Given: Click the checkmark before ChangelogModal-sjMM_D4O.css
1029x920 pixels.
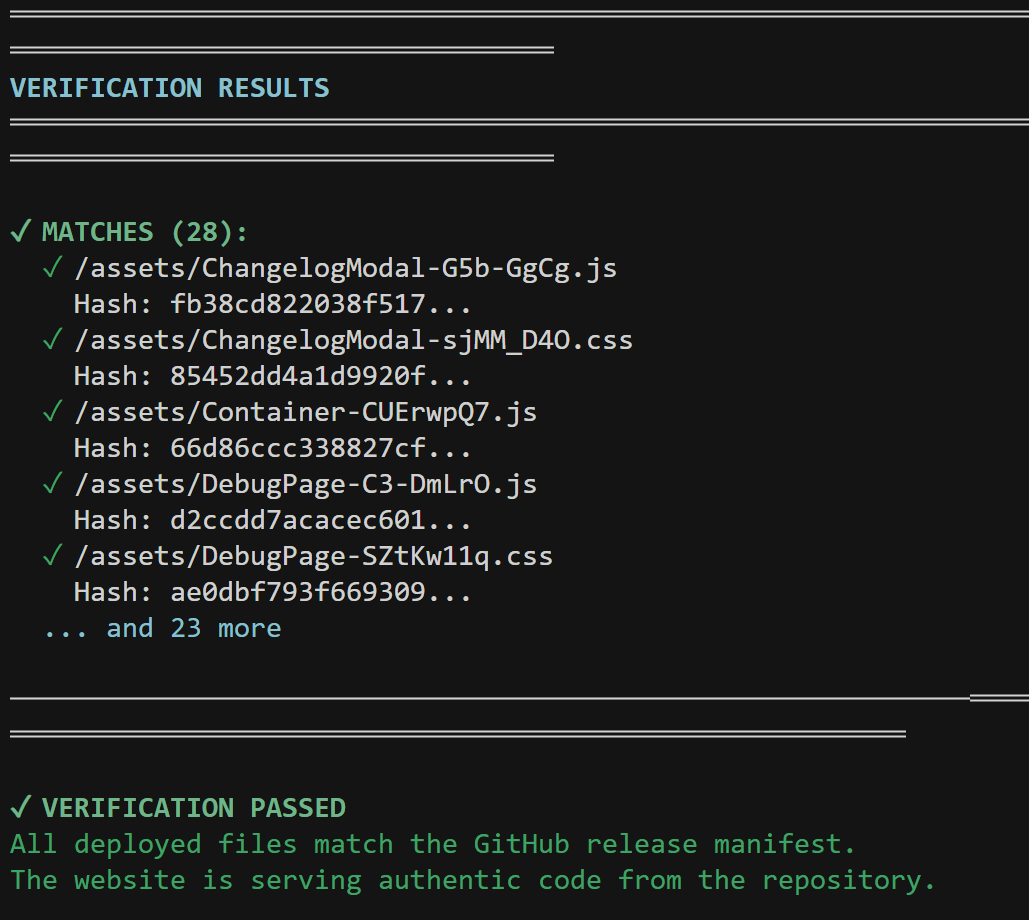Looking at the screenshot, I should pos(52,340).
